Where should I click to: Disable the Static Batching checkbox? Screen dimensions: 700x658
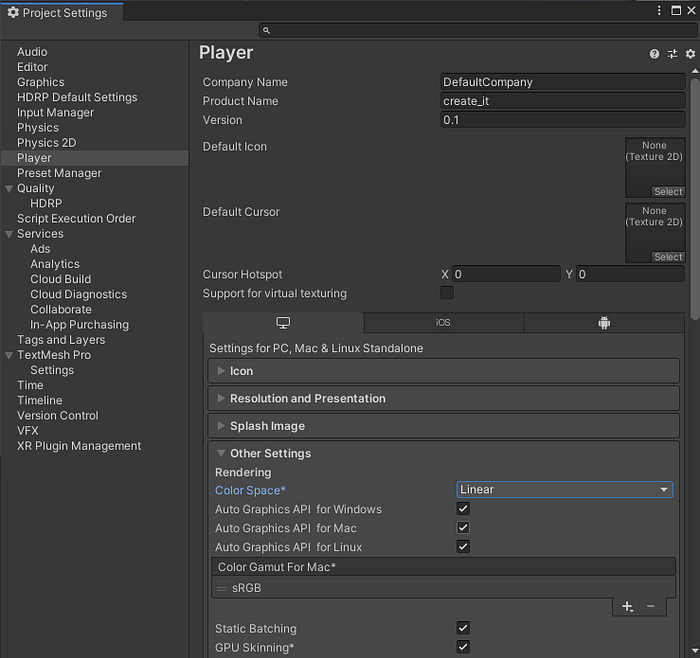[463, 628]
